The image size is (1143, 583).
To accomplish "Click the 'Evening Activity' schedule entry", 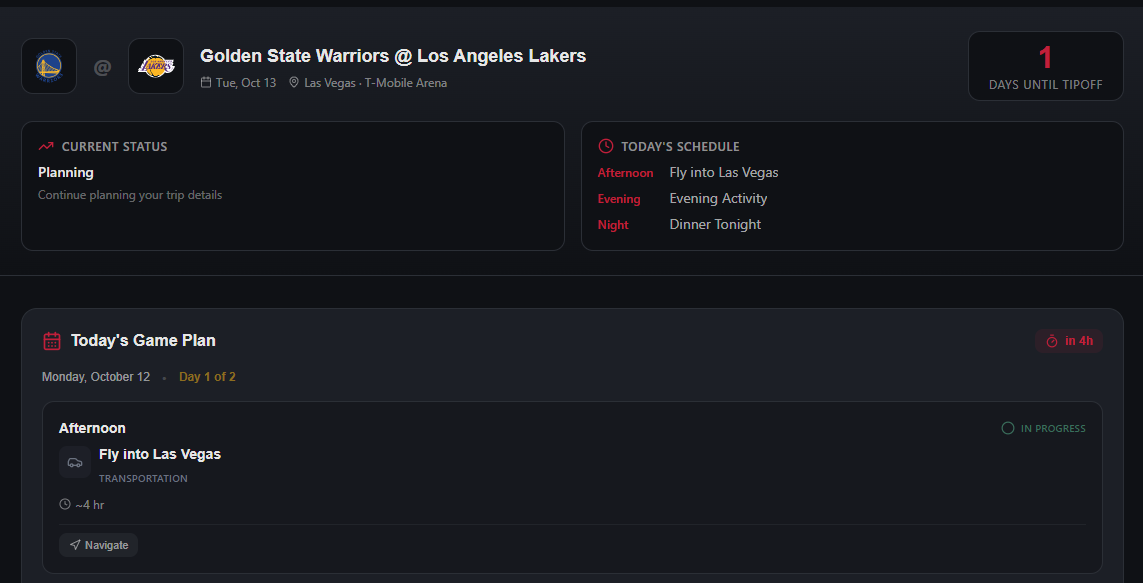I will pyautogui.click(x=718, y=198).
